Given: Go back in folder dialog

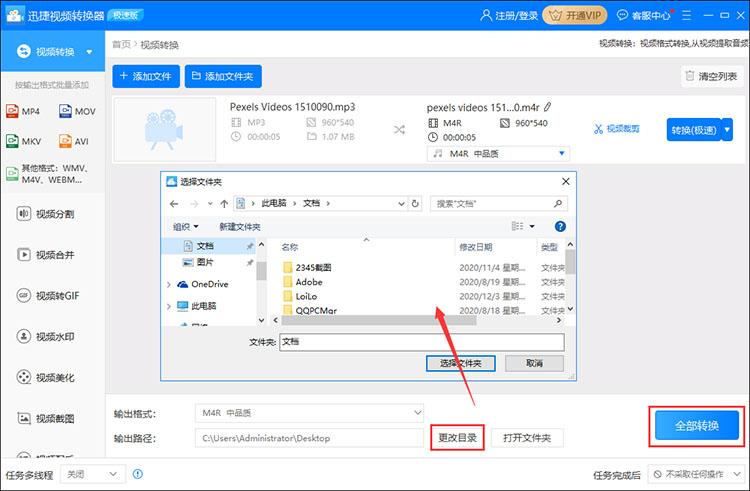Looking at the screenshot, I should 174,204.
